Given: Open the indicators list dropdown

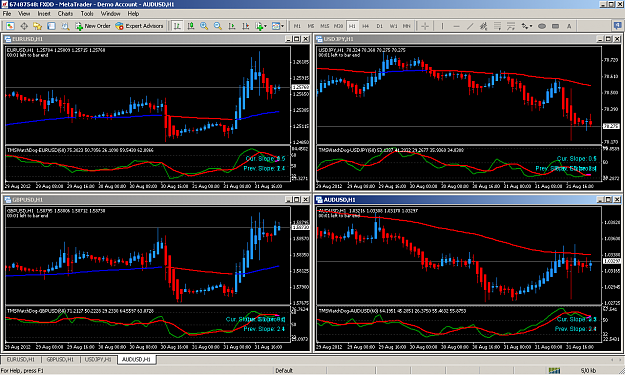Looking at the screenshot, I should (x=261, y=26).
